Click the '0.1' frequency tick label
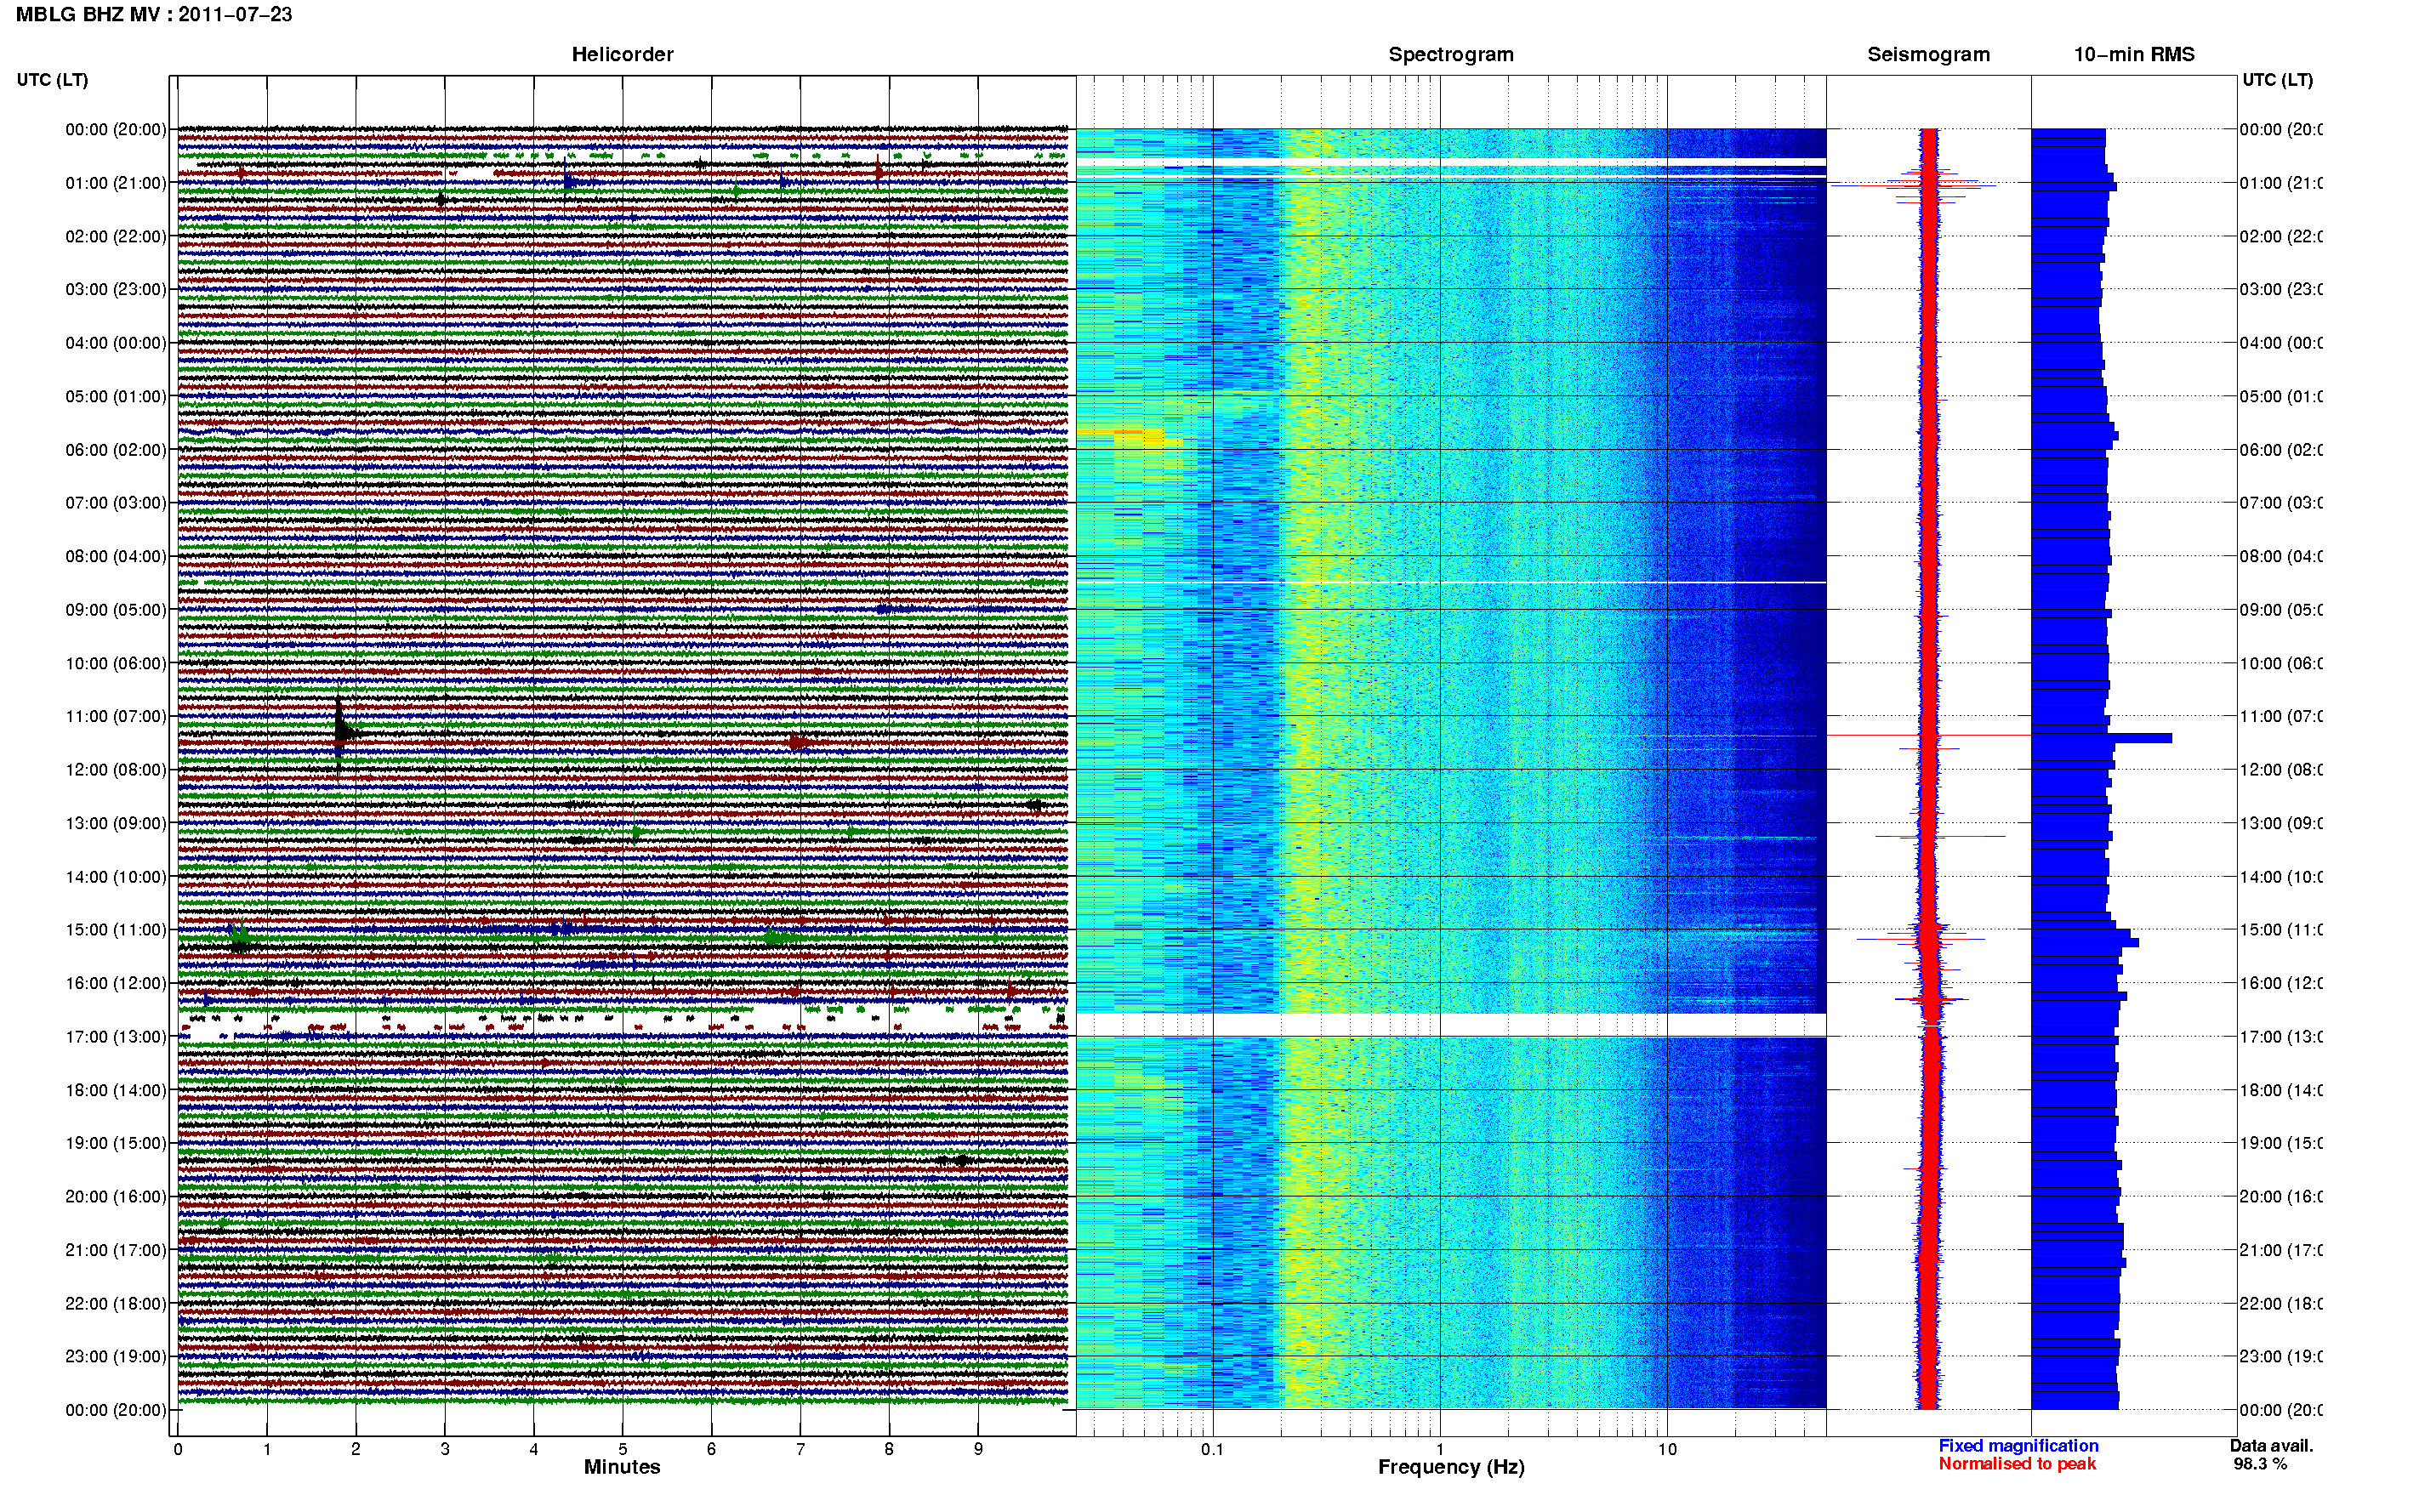2419x1512 pixels. (1212, 1449)
